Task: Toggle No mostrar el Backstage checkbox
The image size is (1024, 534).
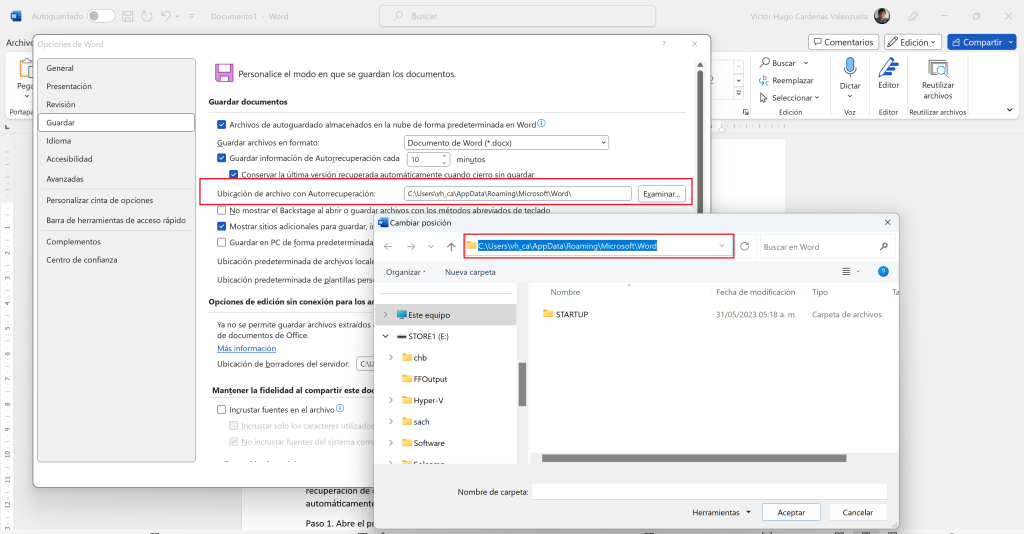Action: tap(221, 210)
